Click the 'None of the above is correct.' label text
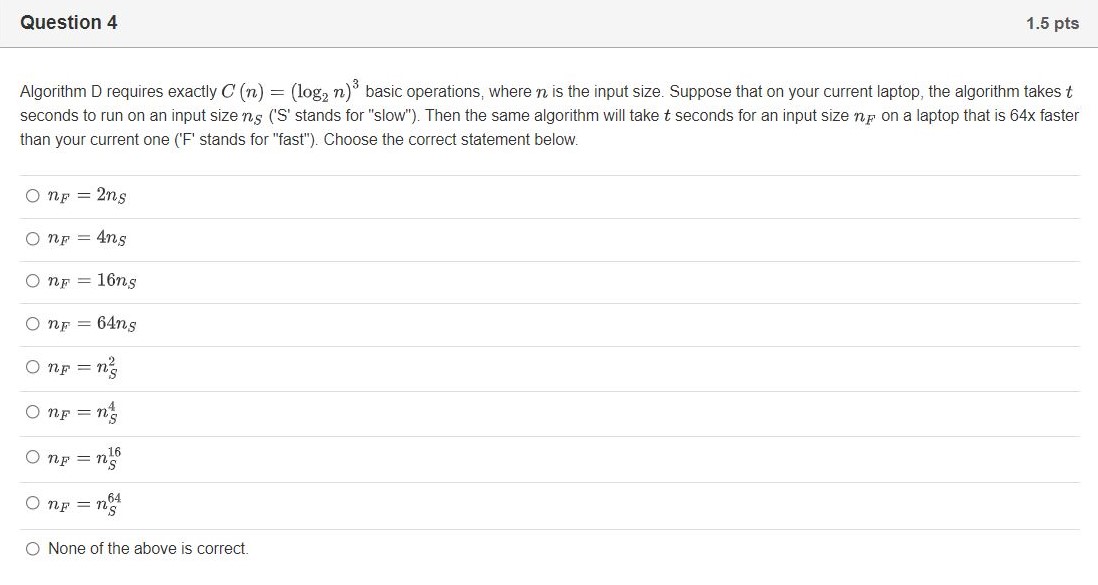Screen dimensions: 1098x585 coord(148,548)
